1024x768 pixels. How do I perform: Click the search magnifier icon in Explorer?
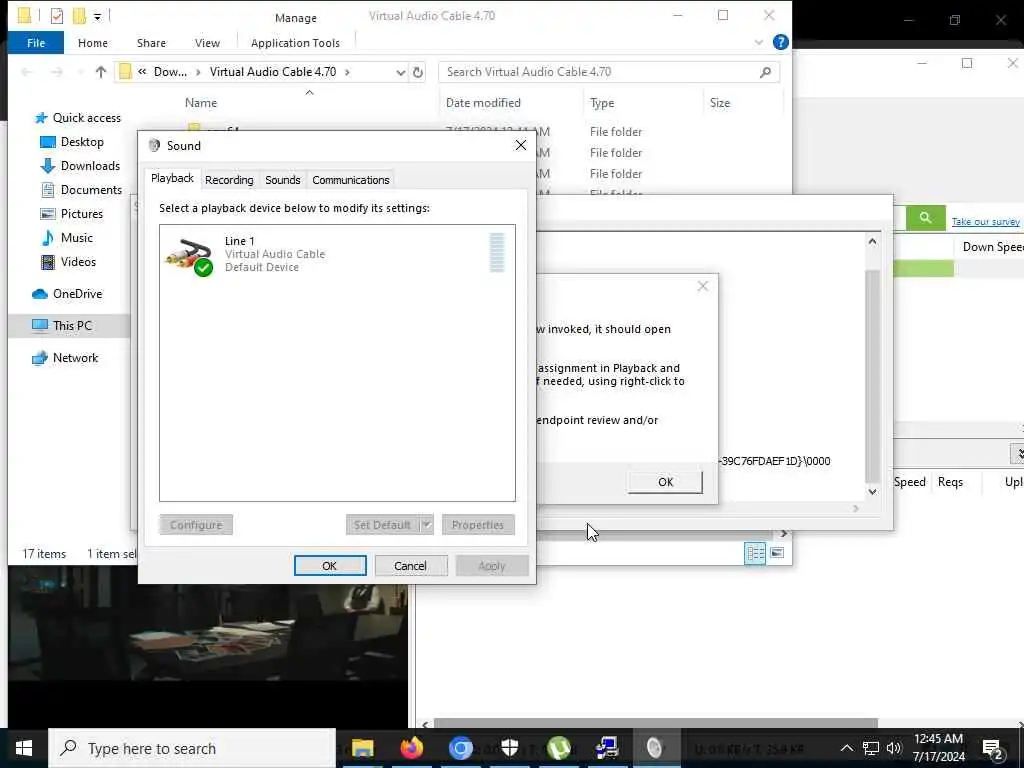tap(765, 72)
